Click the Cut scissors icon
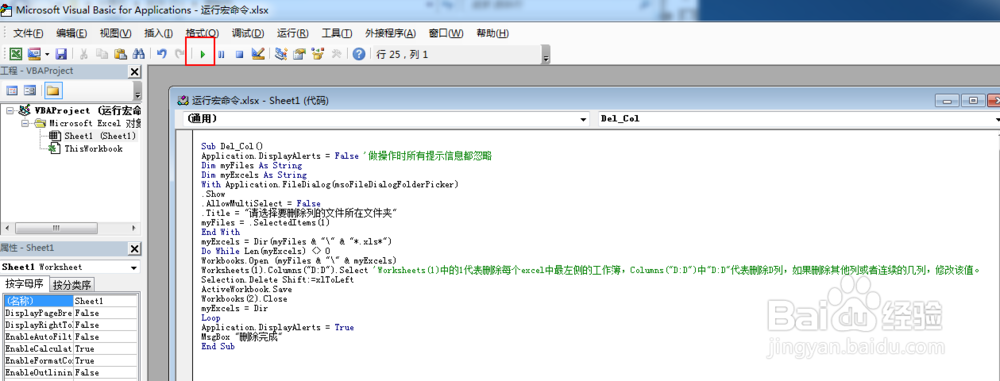 point(84,54)
